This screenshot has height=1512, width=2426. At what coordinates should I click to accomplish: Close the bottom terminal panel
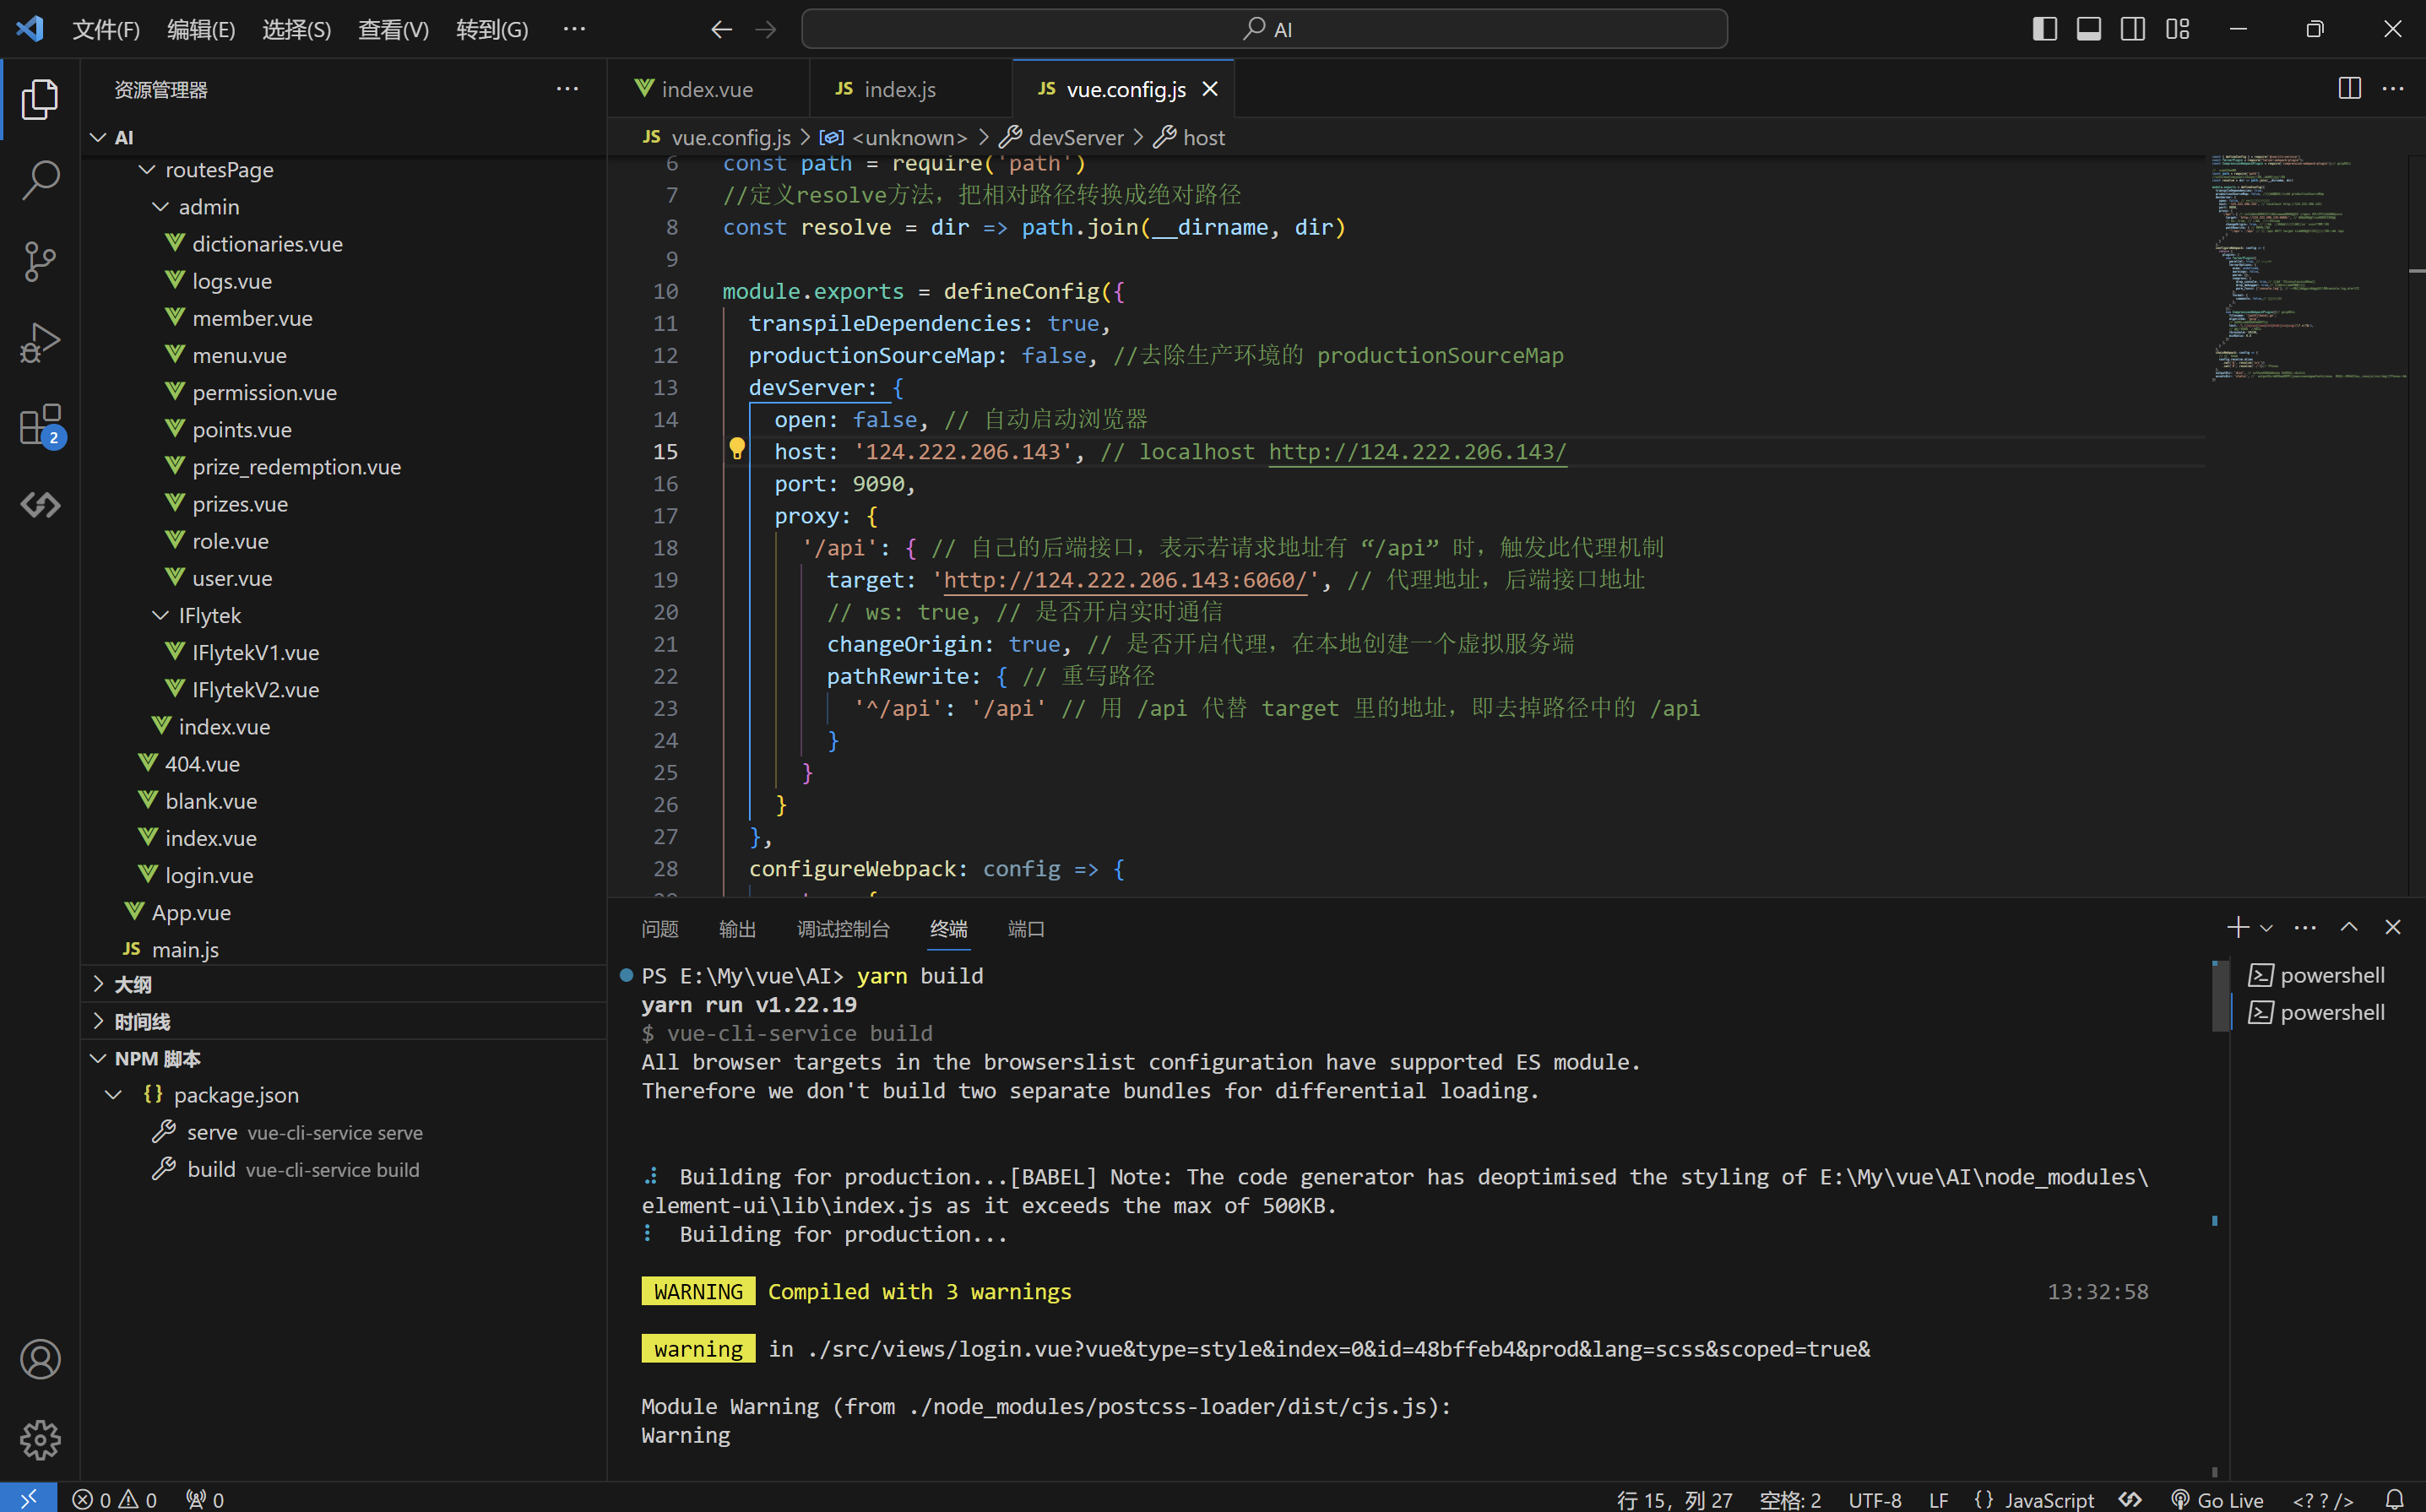[x=2393, y=927]
